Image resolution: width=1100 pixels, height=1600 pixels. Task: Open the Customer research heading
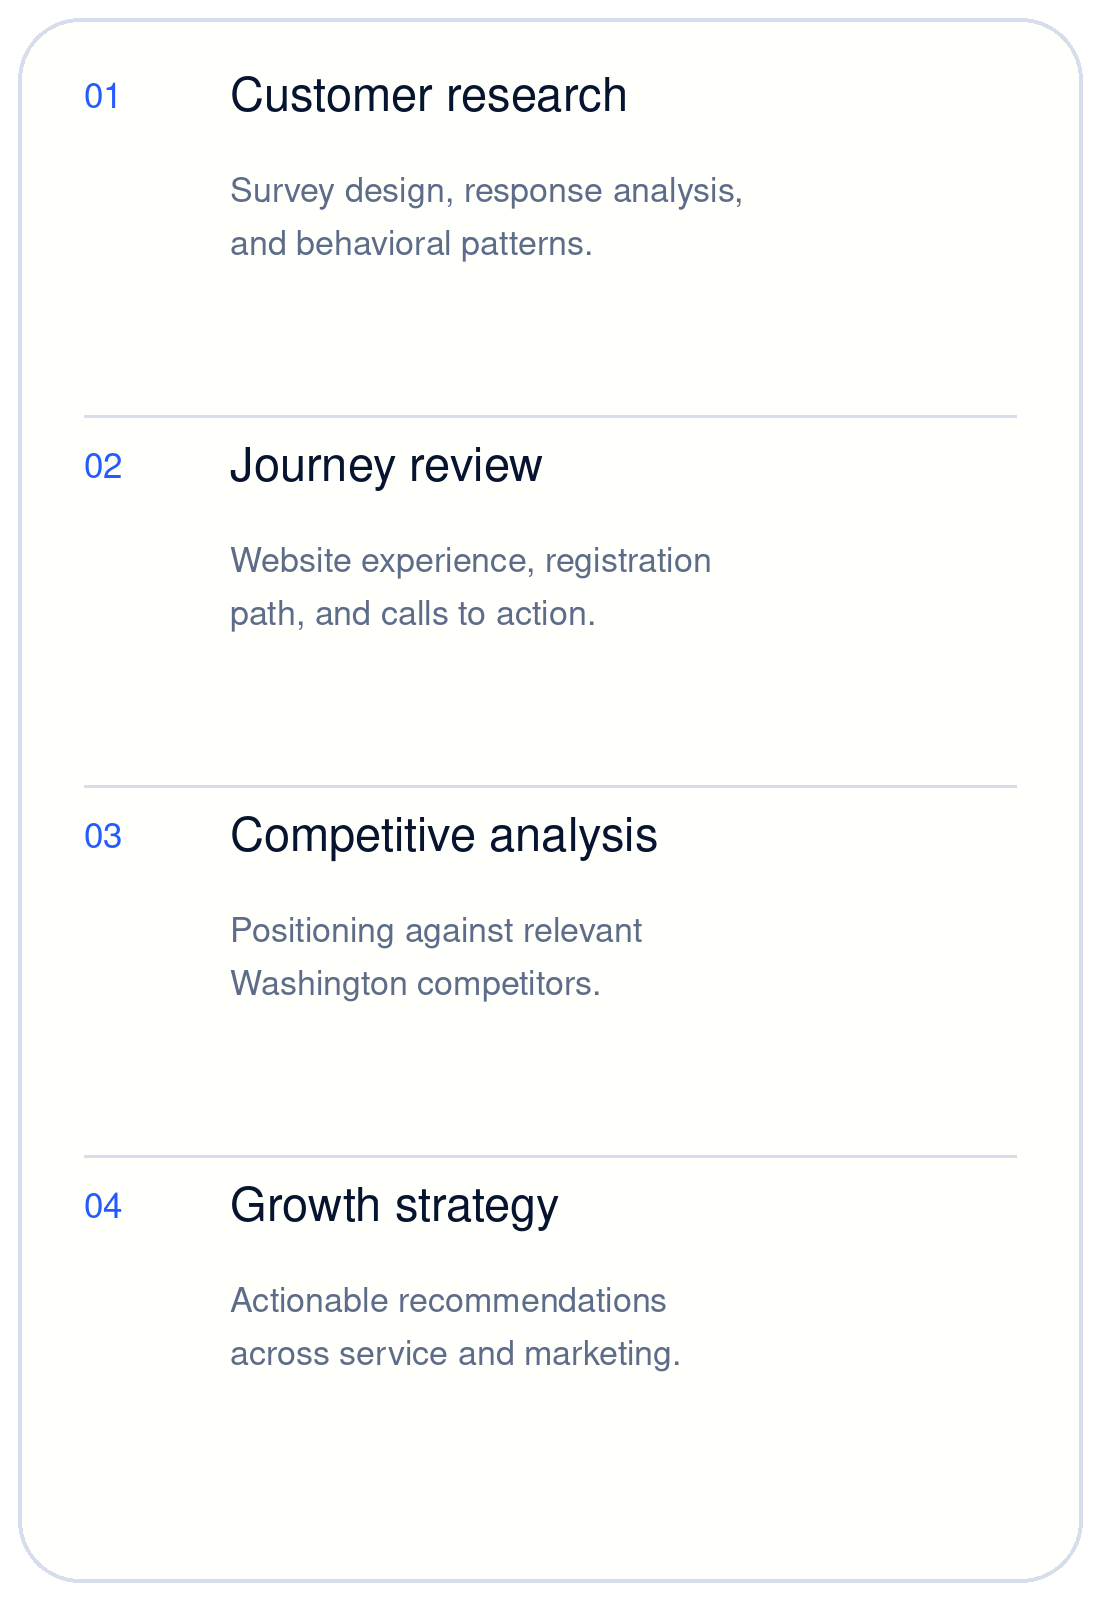429,96
